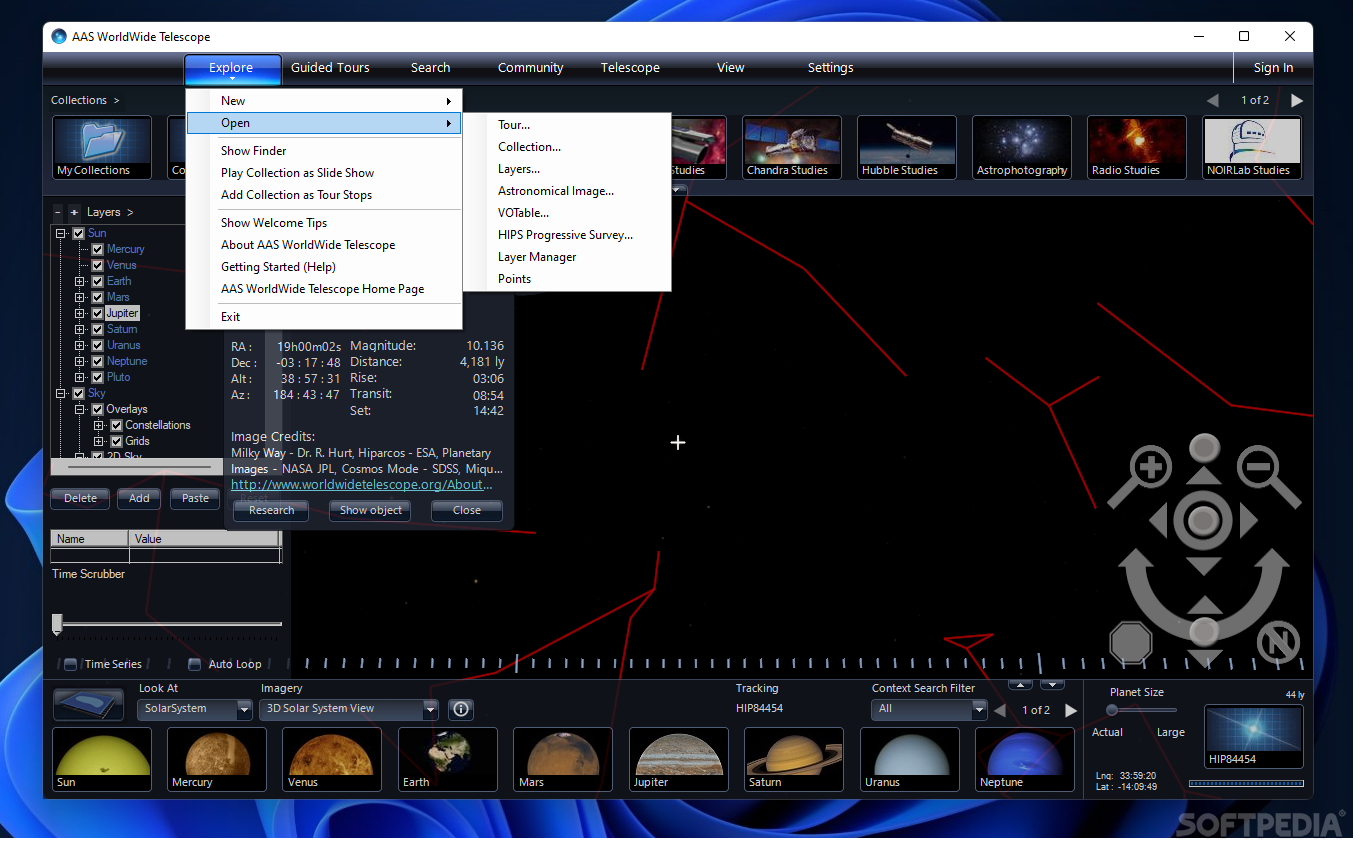The height and width of the screenshot is (852, 1361).
Task: Open the Hubble Studies collection
Action: point(907,148)
